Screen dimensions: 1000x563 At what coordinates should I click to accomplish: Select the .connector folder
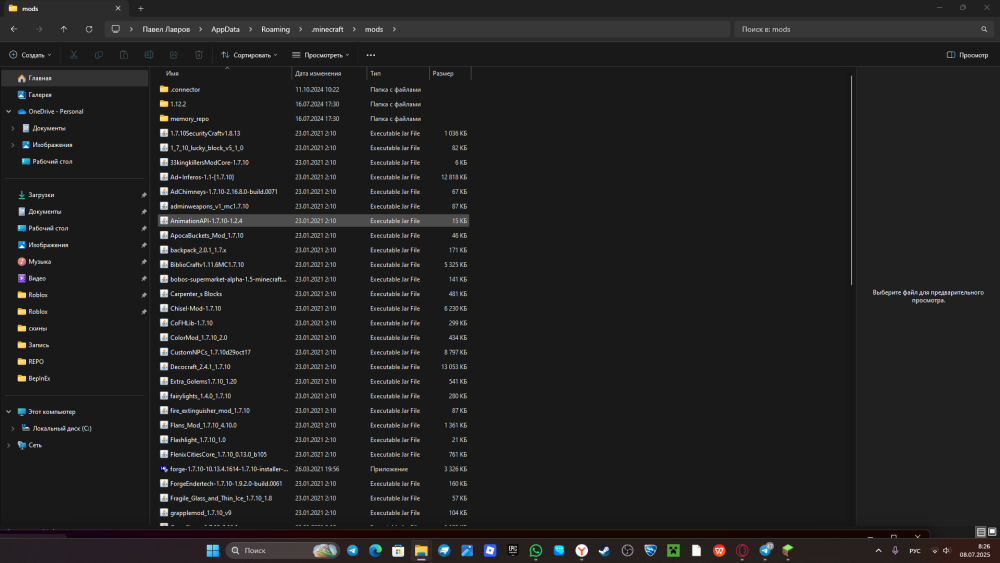(313, 89)
